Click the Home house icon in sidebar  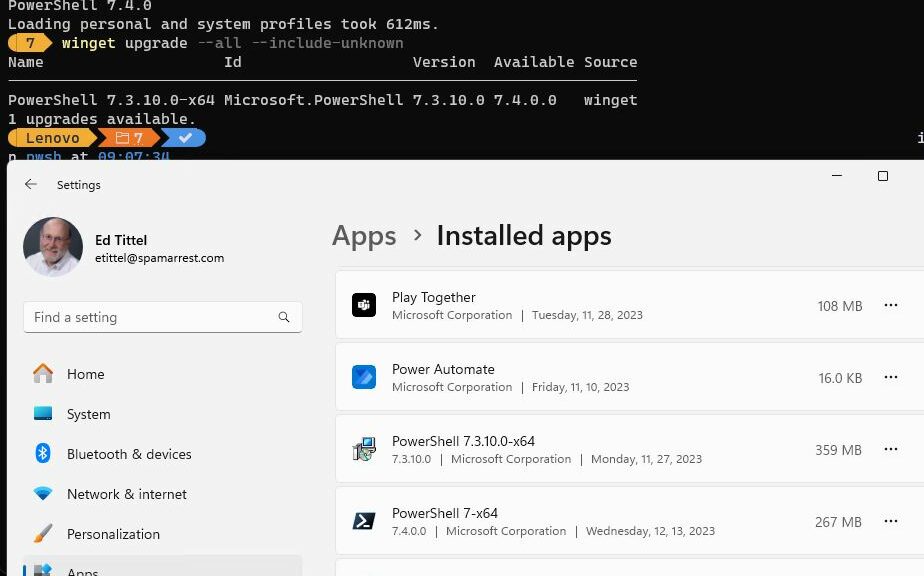point(43,374)
